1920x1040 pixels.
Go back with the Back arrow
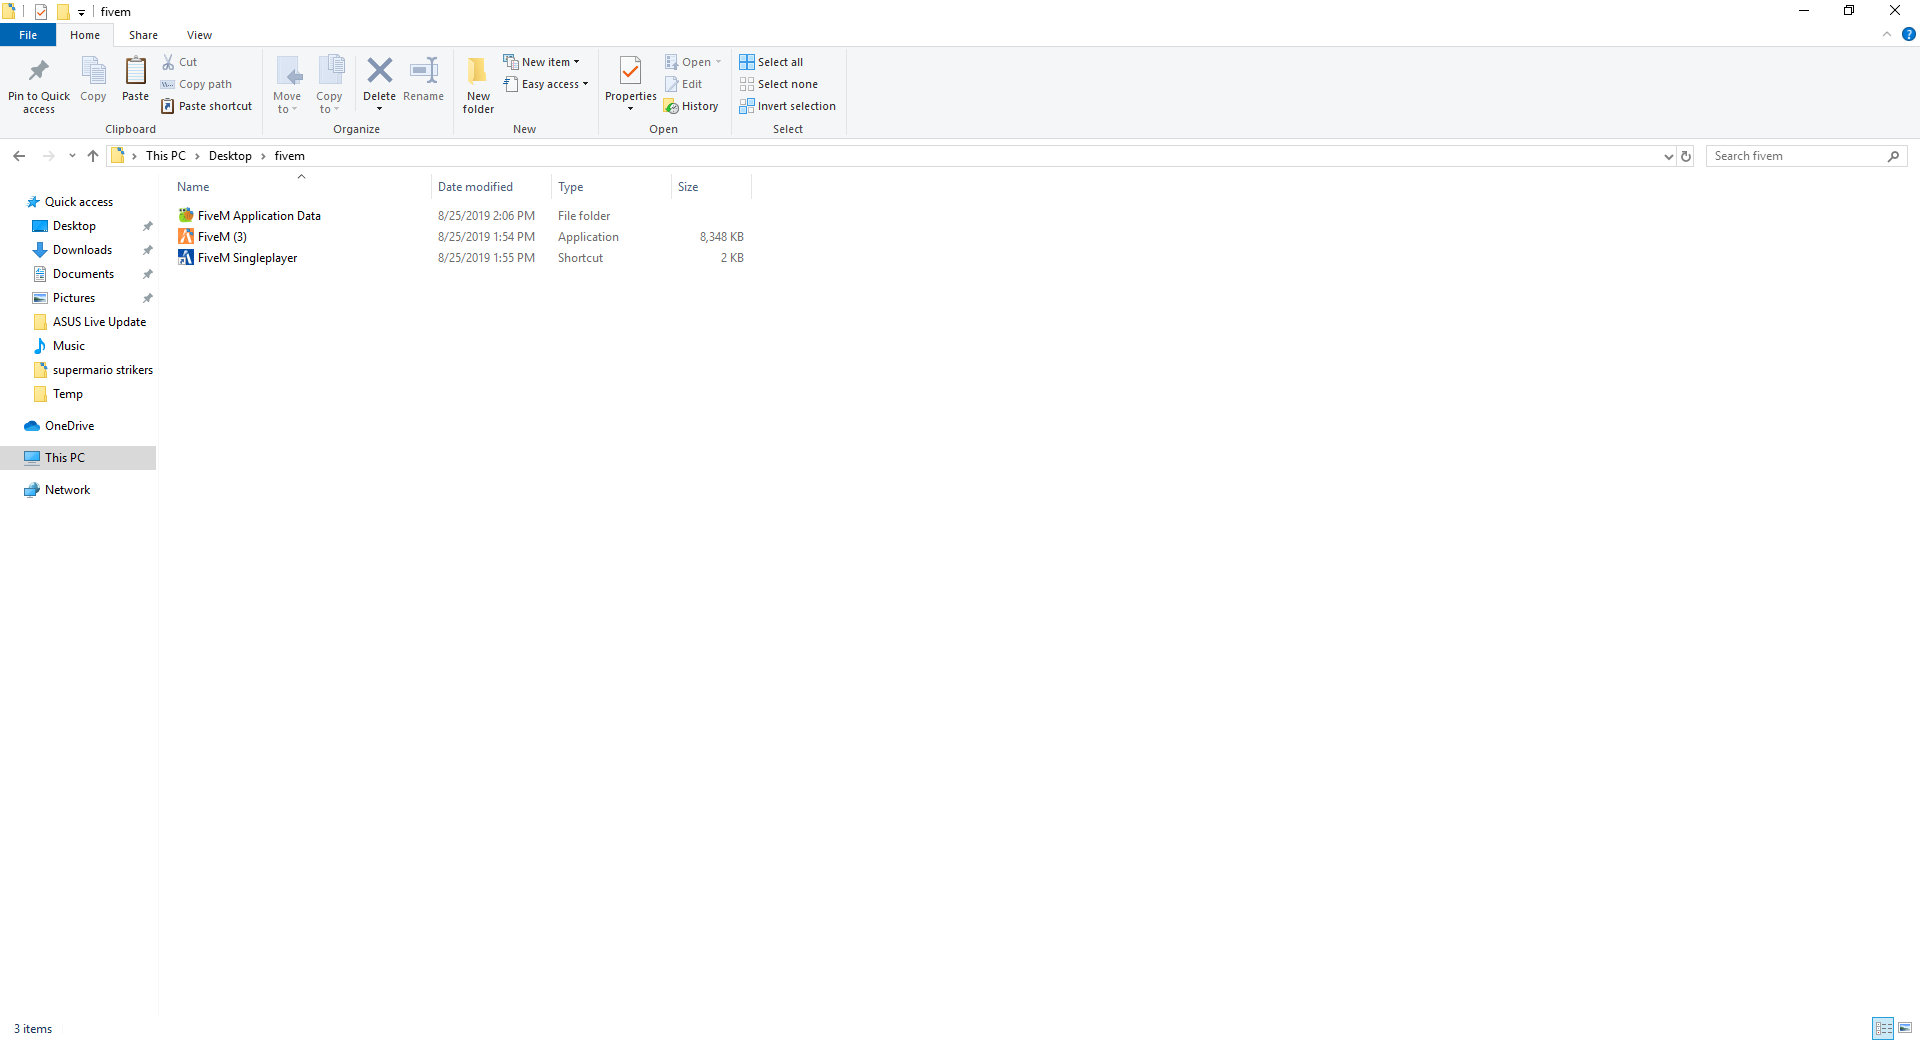click(19, 156)
